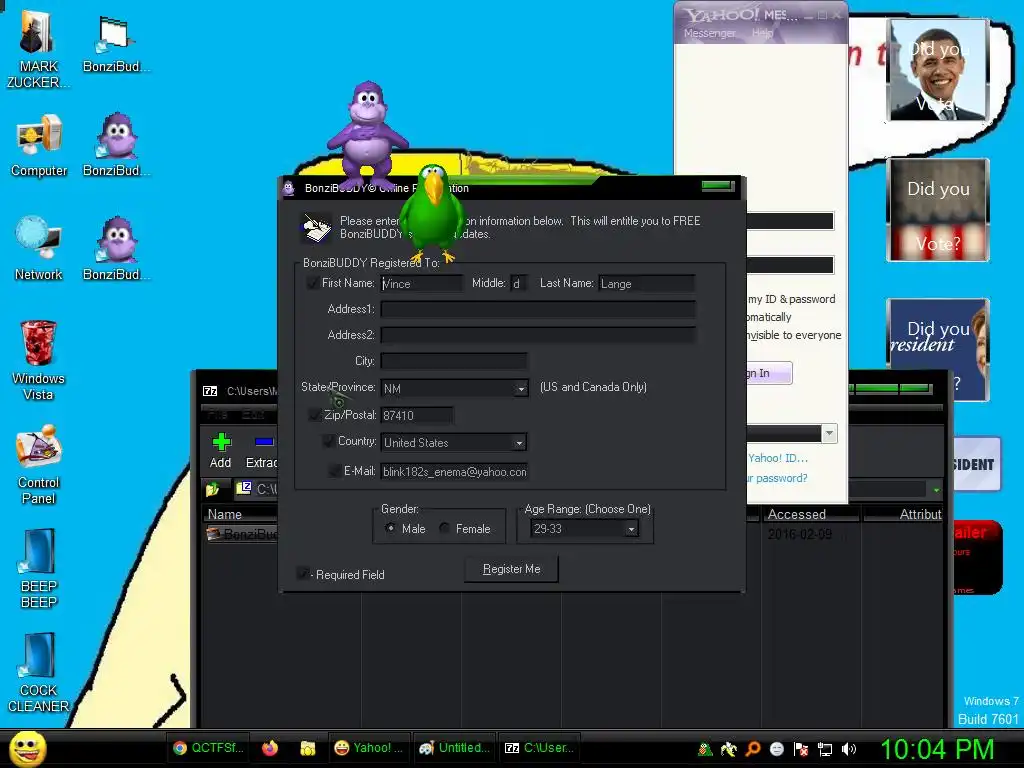This screenshot has width=1024, height=768.
Task: Open the file explorer folder in taskbar
Action: pyautogui.click(x=308, y=748)
